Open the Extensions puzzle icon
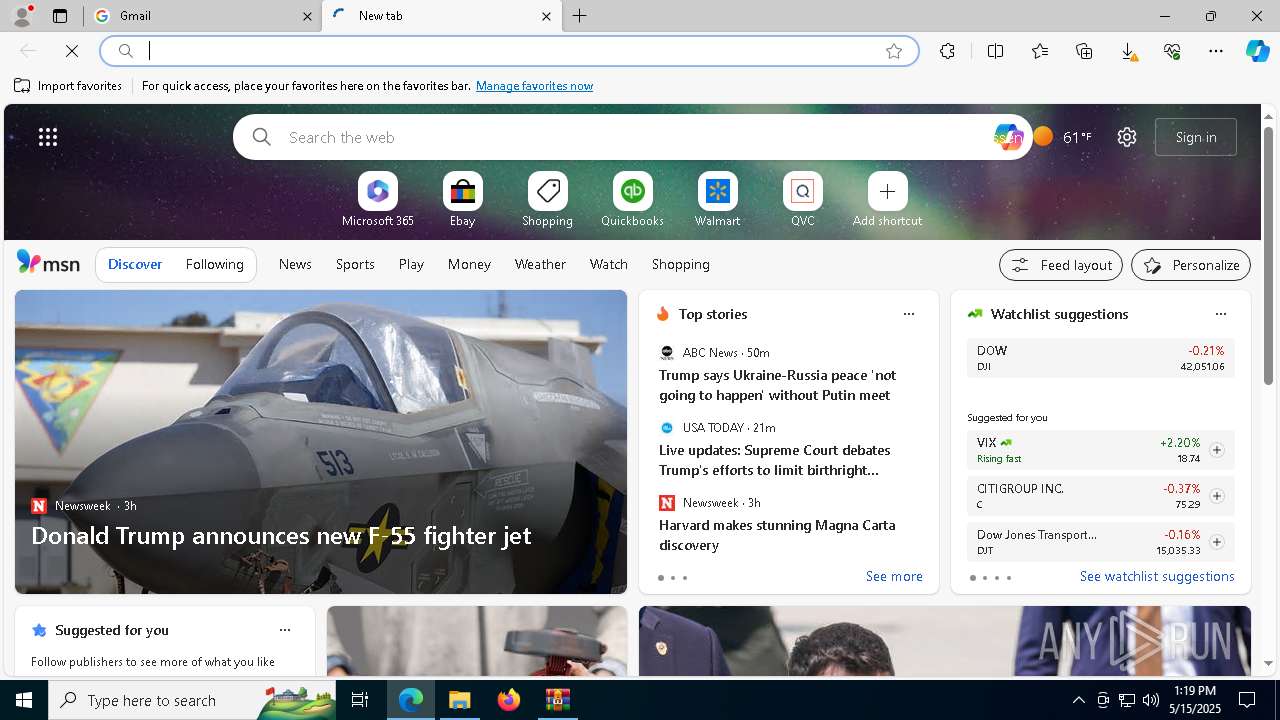The width and height of the screenshot is (1280, 720). pyautogui.click(x=947, y=51)
